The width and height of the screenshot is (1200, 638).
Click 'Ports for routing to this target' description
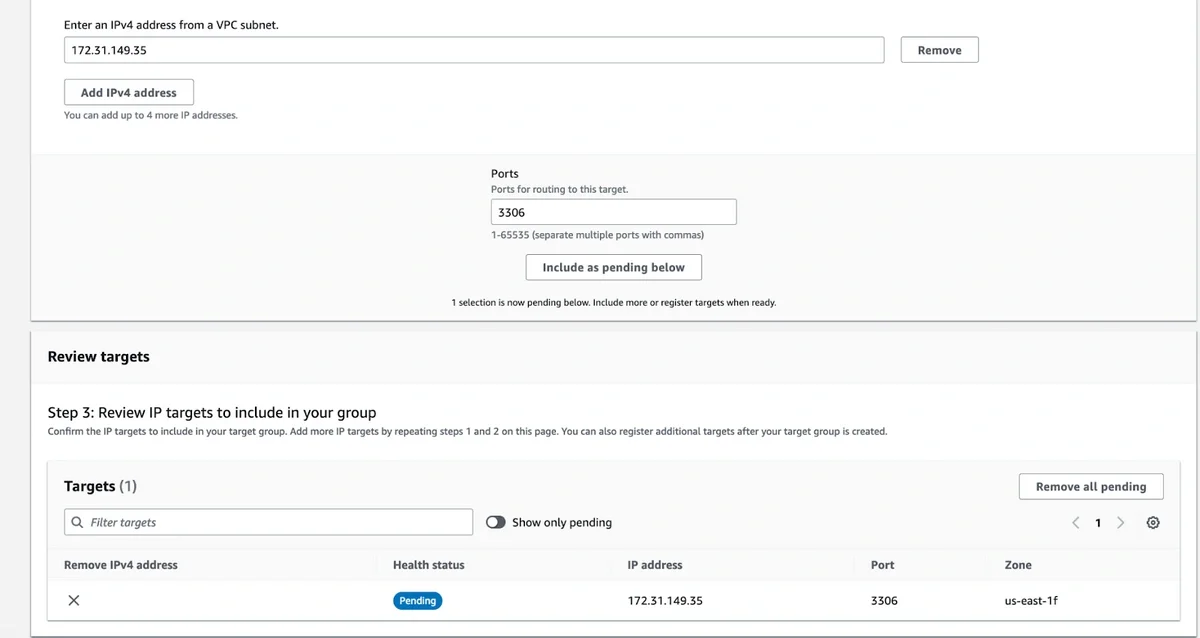(560, 189)
